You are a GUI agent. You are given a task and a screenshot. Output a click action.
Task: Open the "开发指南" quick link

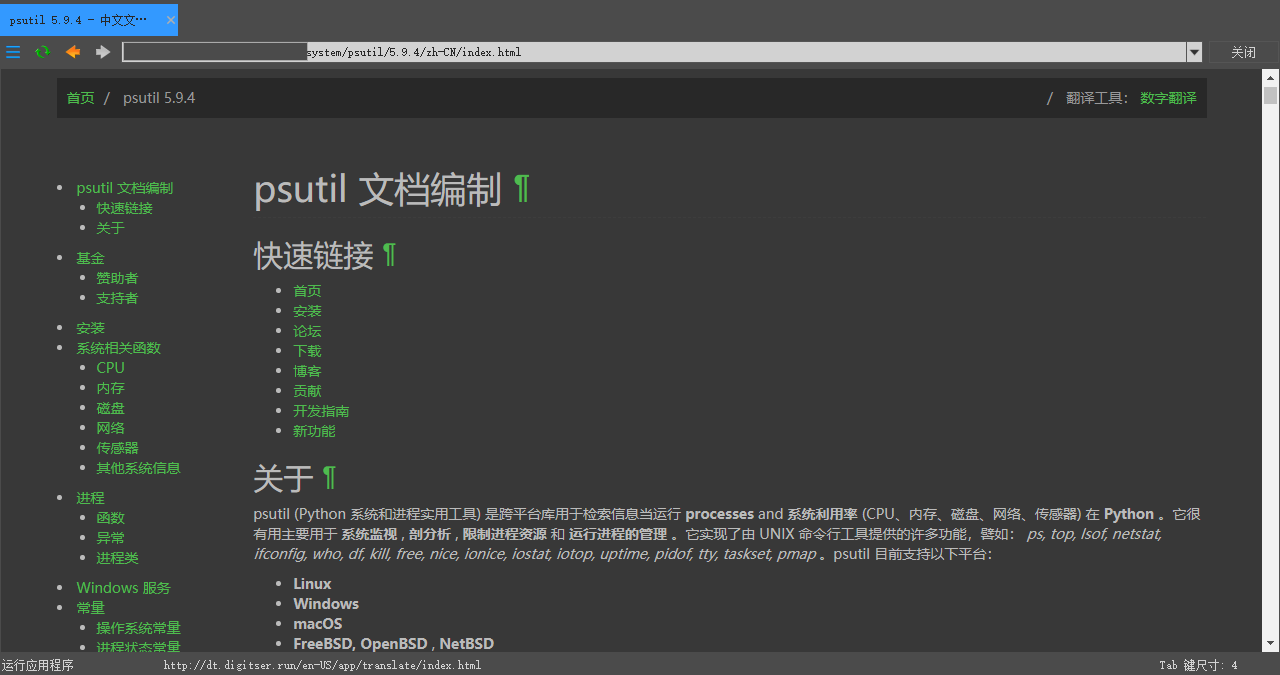pyautogui.click(x=321, y=410)
